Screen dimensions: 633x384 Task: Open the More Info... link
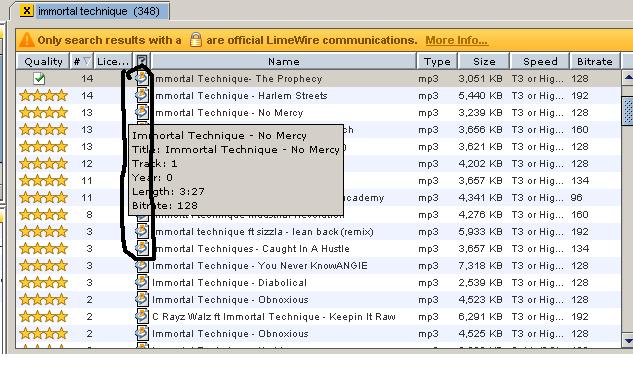point(457,40)
